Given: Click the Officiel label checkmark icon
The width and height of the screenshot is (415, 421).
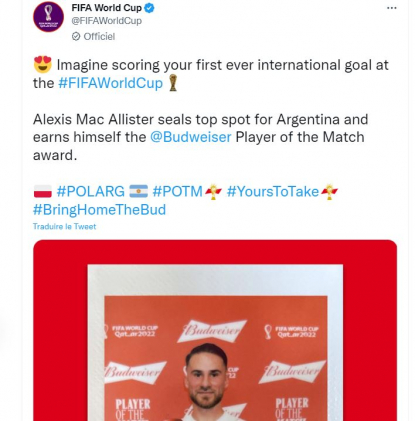Looking at the screenshot, I should (76, 36).
